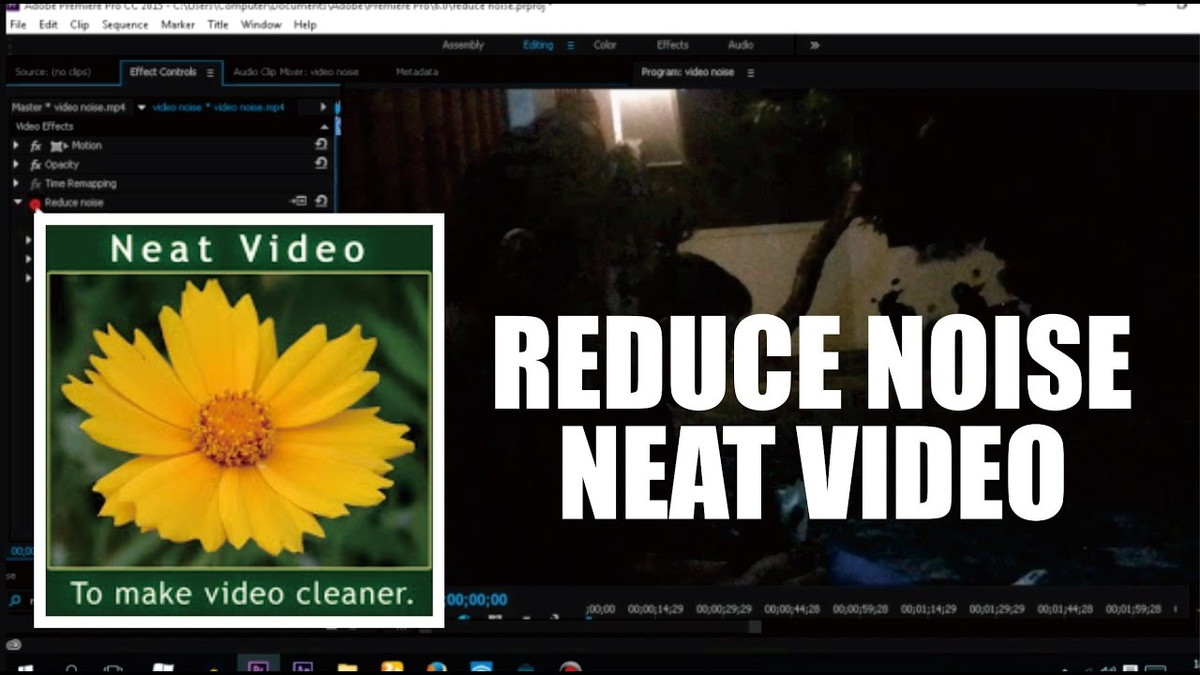The height and width of the screenshot is (675, 1200).
Task: Switch to the Audio workspace
Action: pyautogui.click(x=741, y=45)
